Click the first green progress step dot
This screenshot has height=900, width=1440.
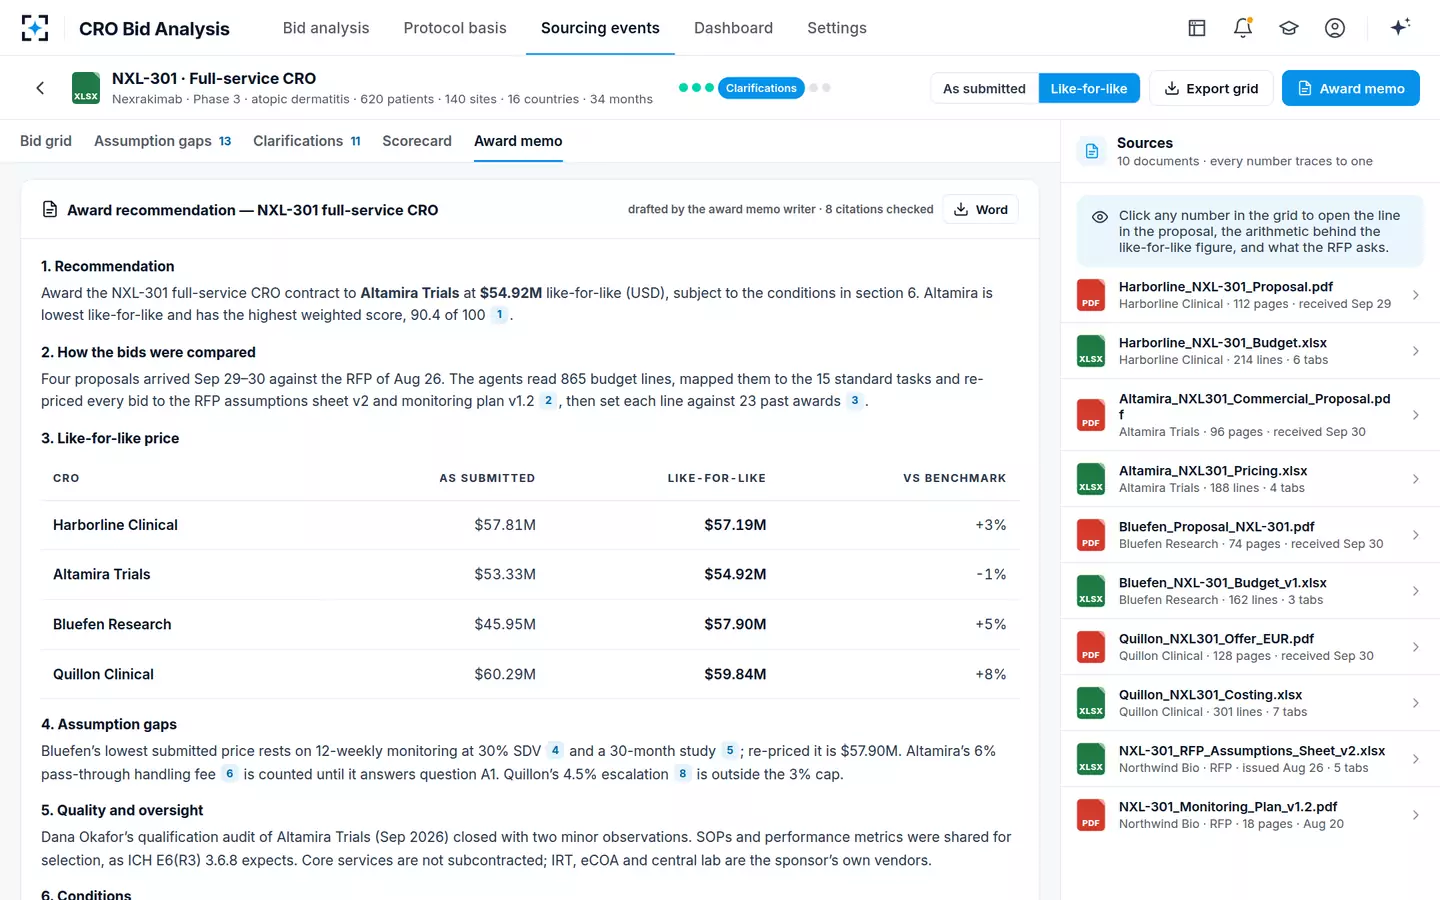coord(684,88)
